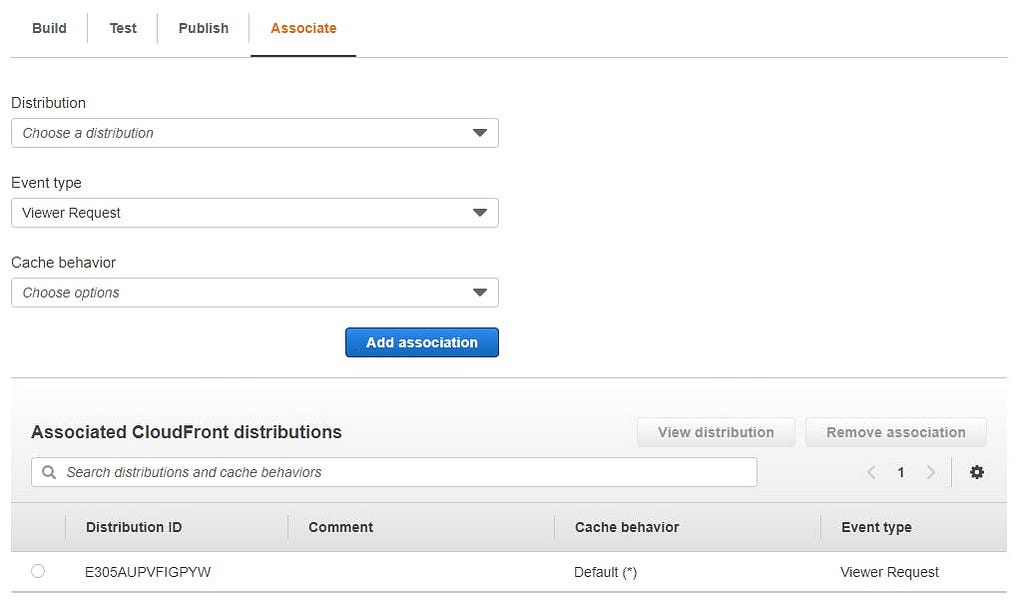The width and height of the screenshot is (1024, 615).
Task: Click the Remove association button
Action: point(896,432)
